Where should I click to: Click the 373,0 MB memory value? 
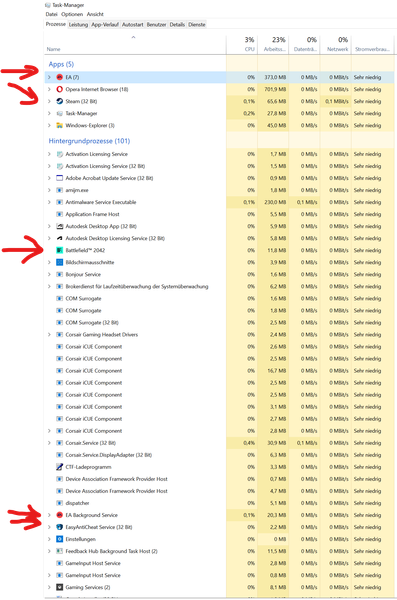click(x=275, y=77)
